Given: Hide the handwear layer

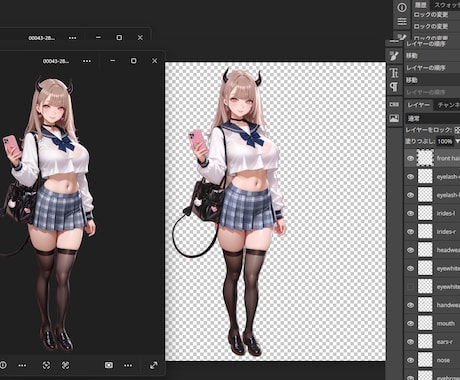Looking at the screenshot, I should [411, 305].
